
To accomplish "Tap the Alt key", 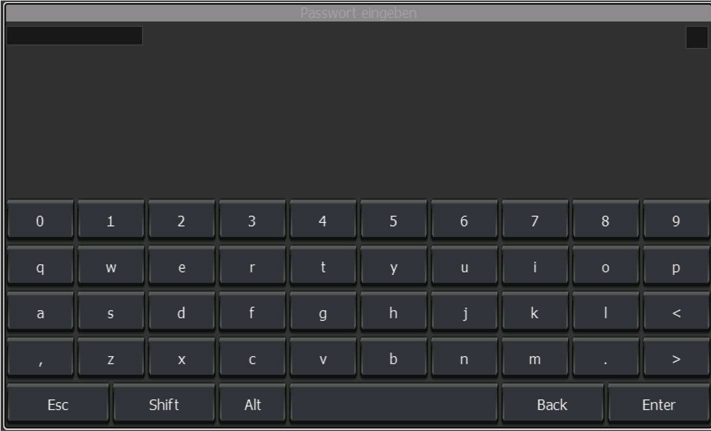I will 253,404.
